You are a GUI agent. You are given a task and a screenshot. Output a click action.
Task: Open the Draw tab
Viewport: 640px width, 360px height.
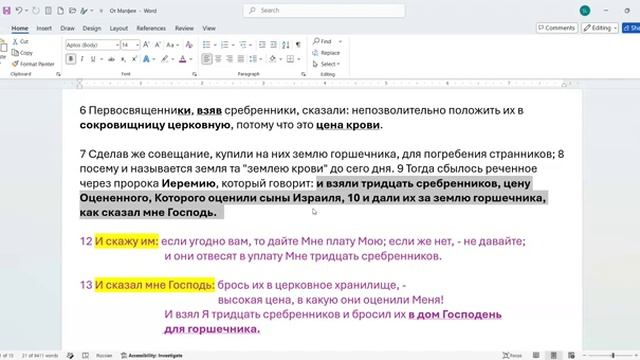click(67, 28)
